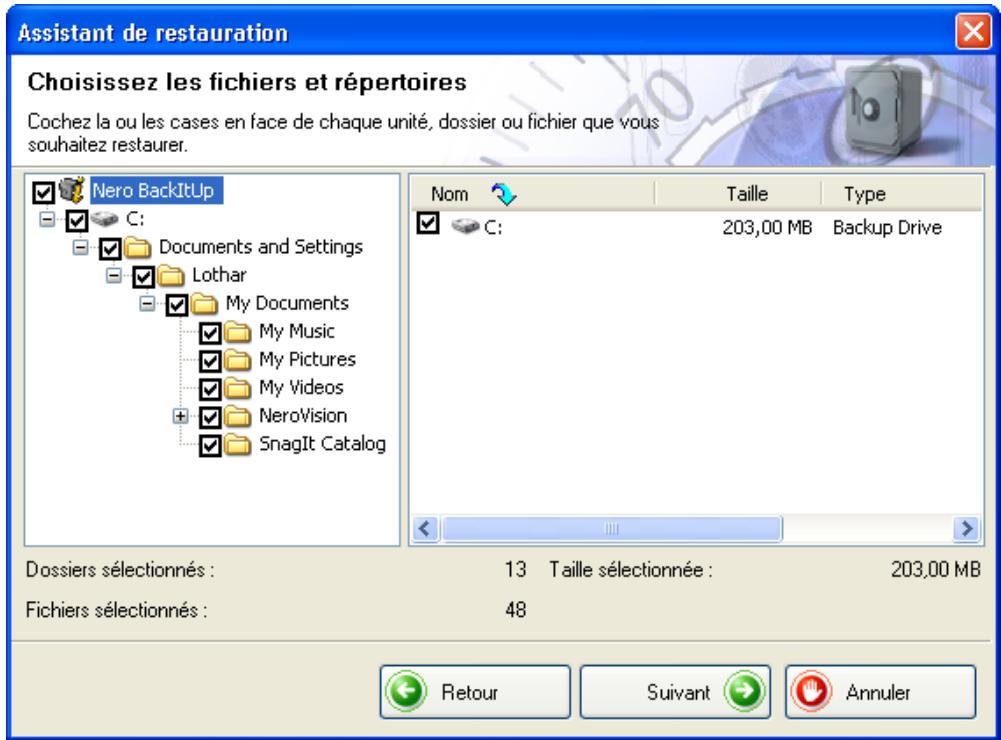Click the Lothar folder icon

[170, 275]
